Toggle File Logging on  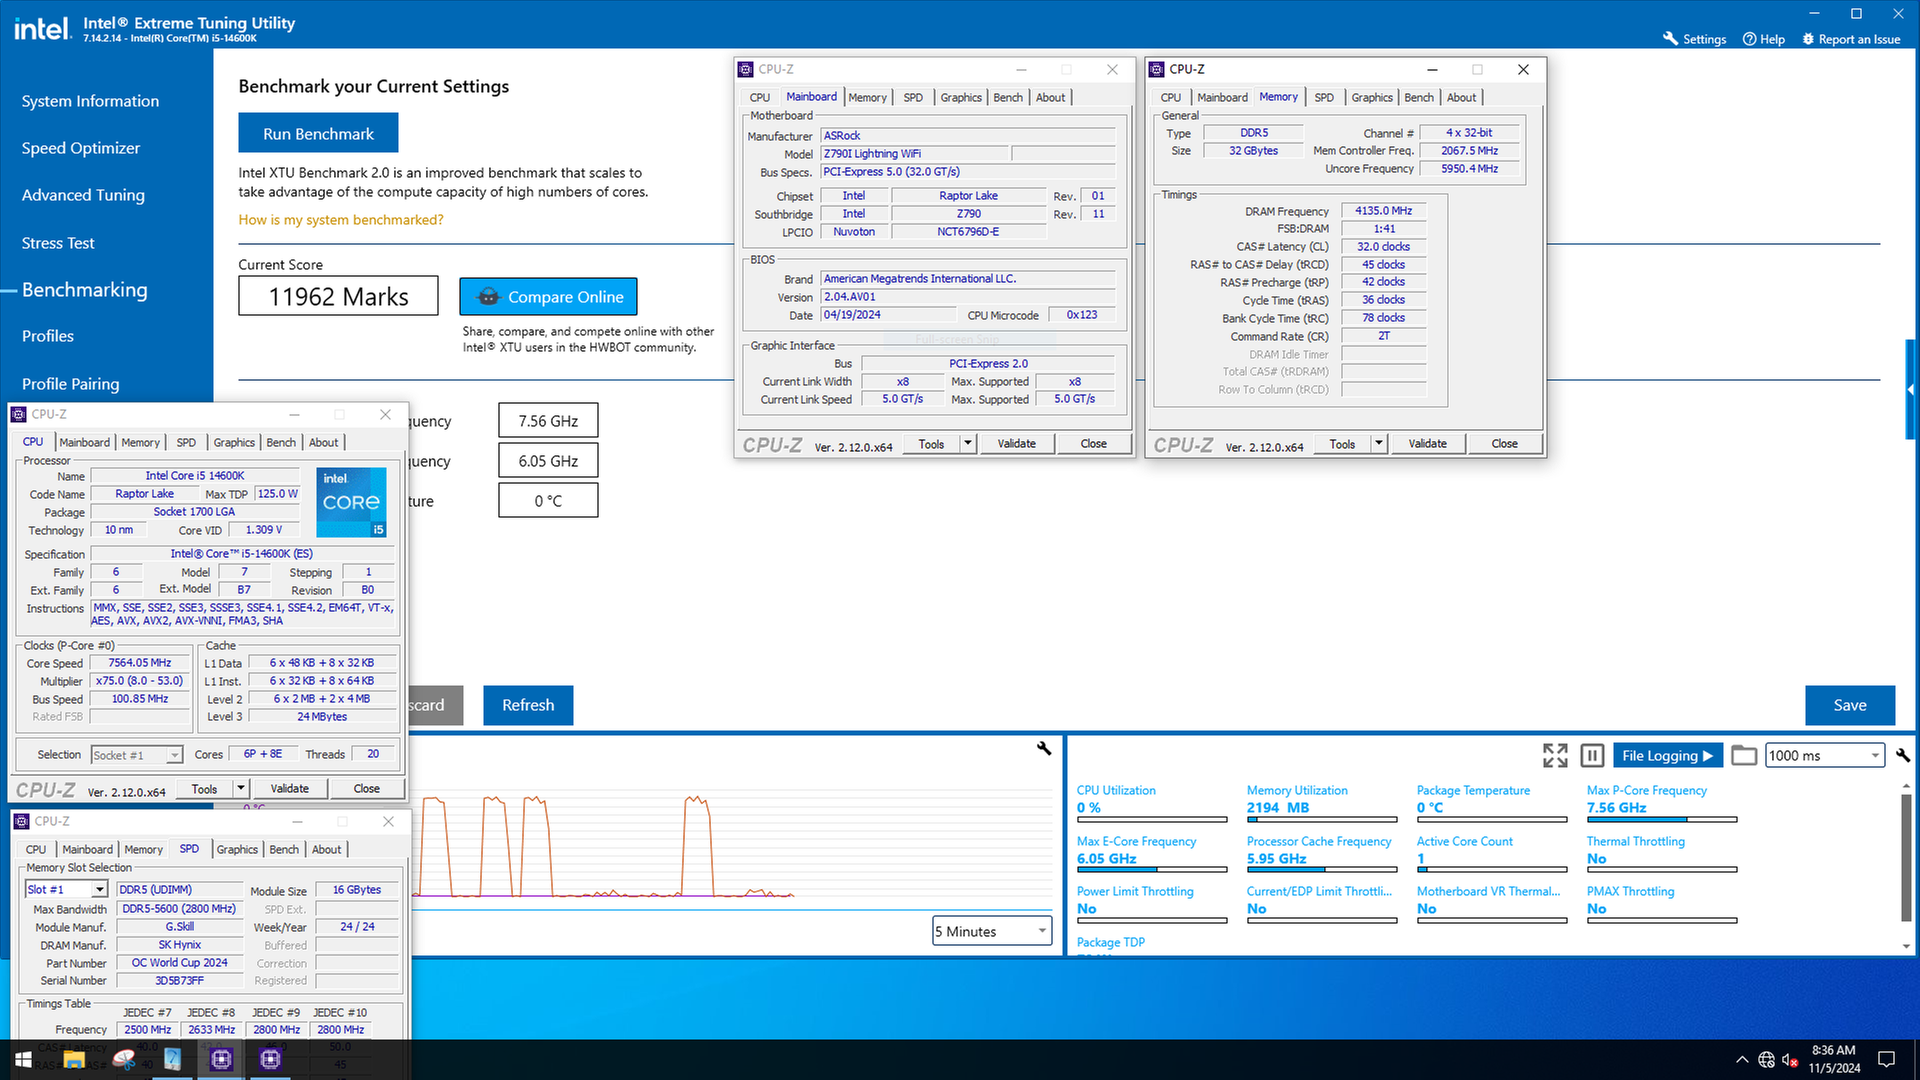coord(1667,755)
